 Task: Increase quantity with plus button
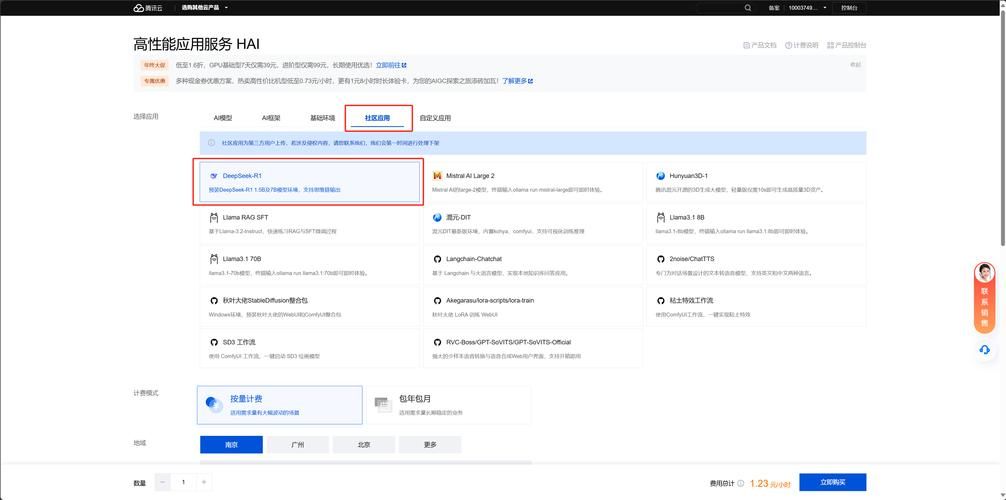(204, 482)
